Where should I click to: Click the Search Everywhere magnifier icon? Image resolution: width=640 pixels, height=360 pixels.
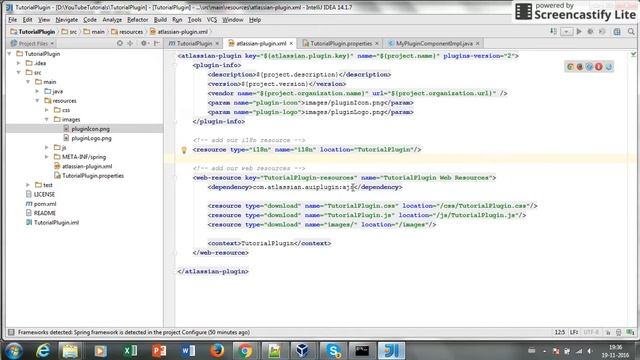point(631,31)
